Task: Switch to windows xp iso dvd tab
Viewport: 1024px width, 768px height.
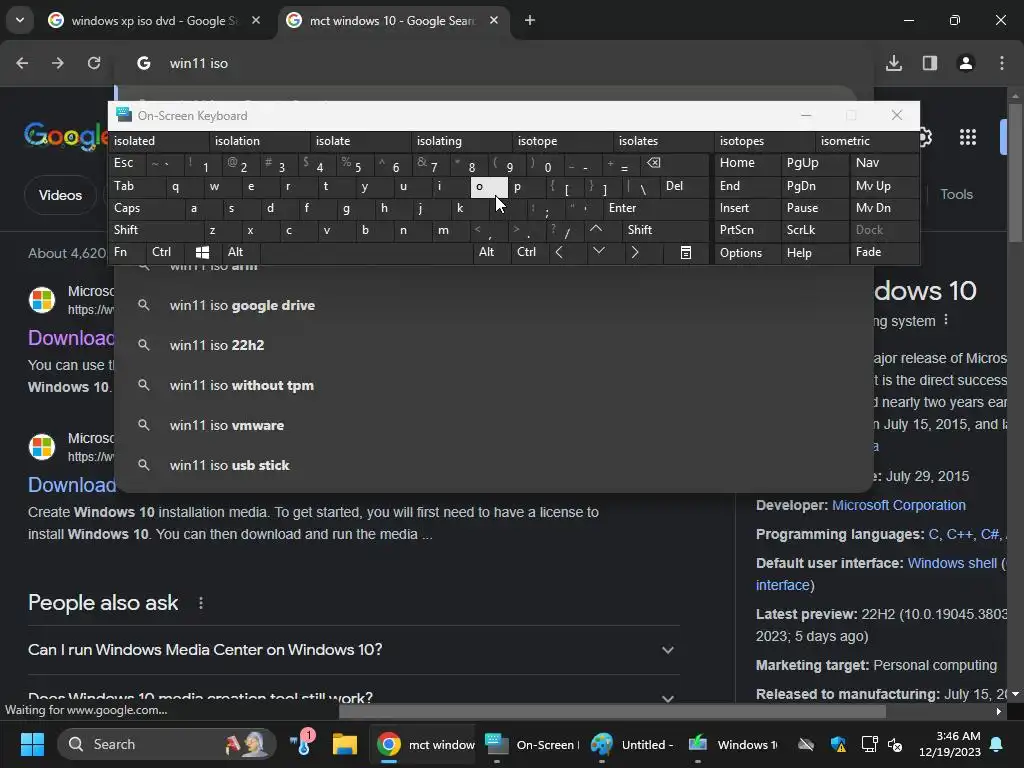Action: [x=154, y=21]
